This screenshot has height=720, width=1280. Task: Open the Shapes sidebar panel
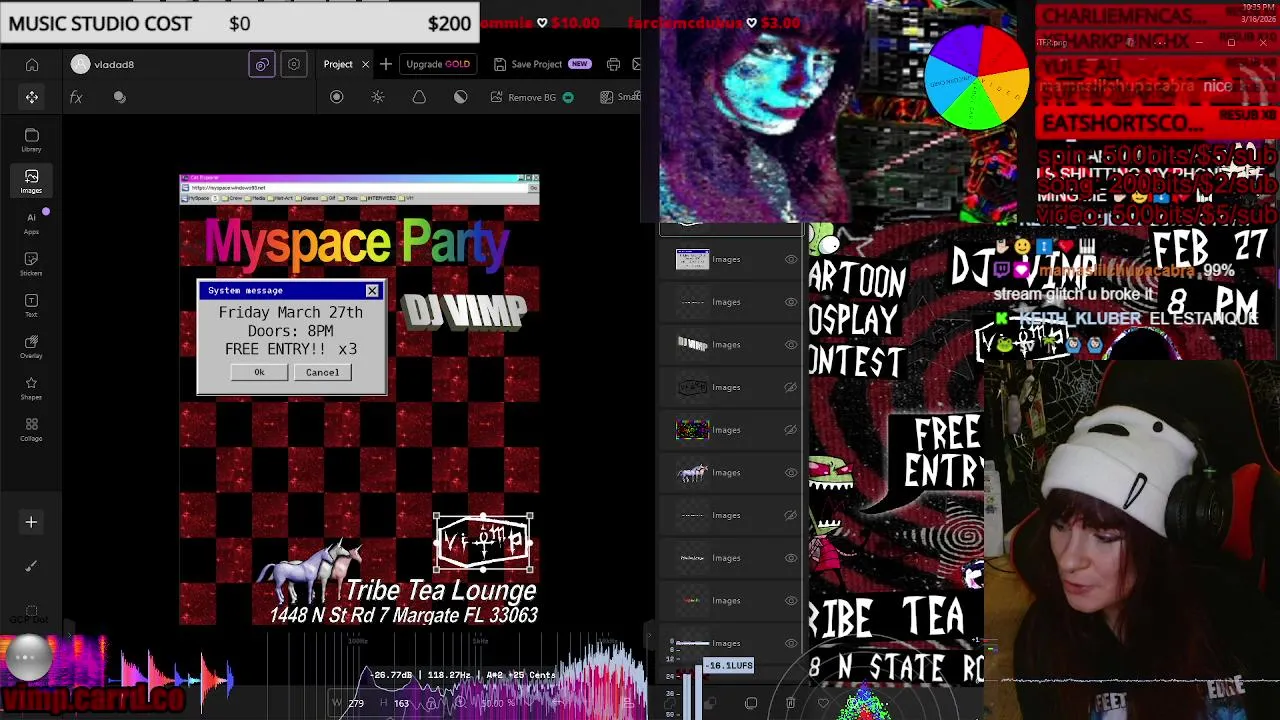pos(31,388)
